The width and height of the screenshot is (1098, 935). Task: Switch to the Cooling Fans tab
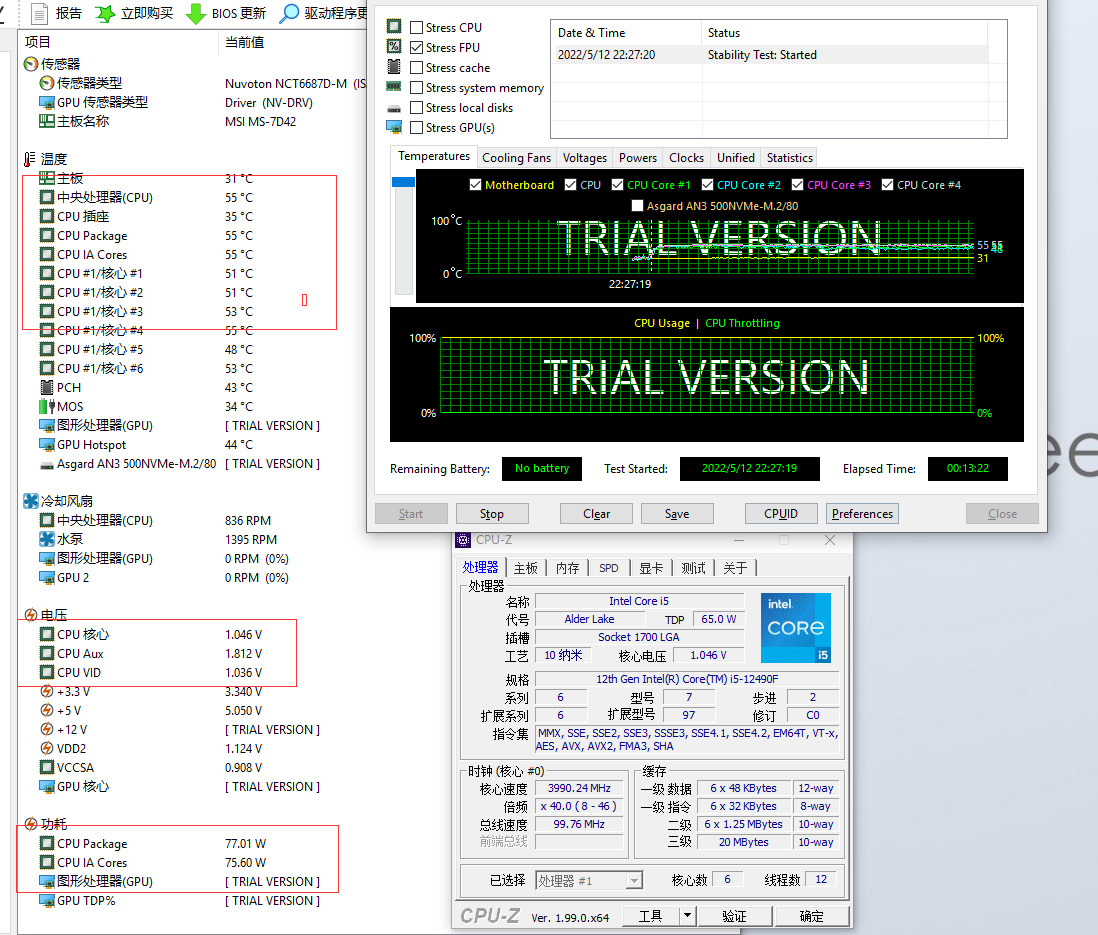tap(517, 158)
